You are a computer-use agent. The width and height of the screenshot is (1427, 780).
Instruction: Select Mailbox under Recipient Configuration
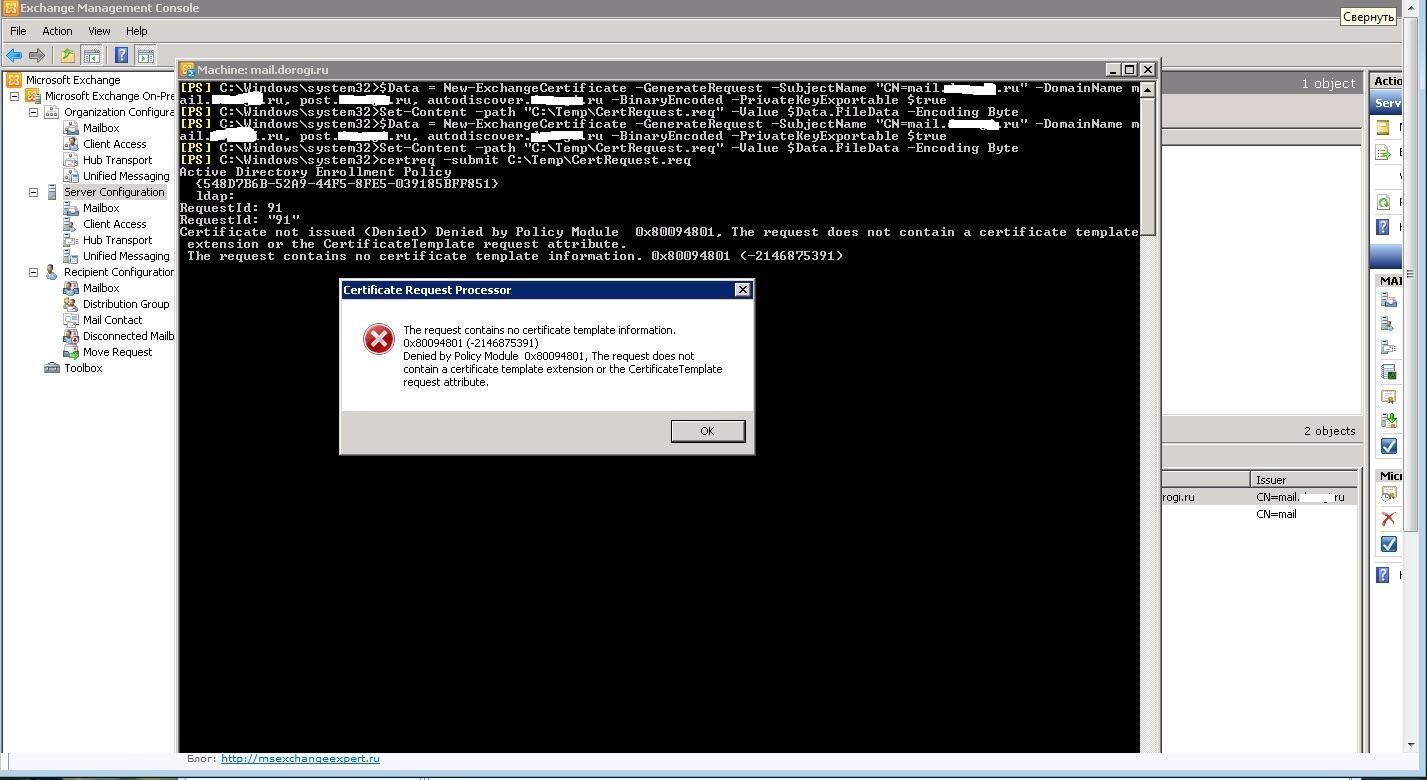pyautogui.click(x=101, y=288)
